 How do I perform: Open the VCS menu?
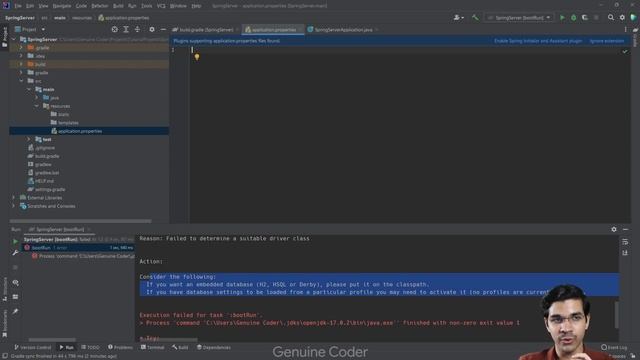[161, 6]
